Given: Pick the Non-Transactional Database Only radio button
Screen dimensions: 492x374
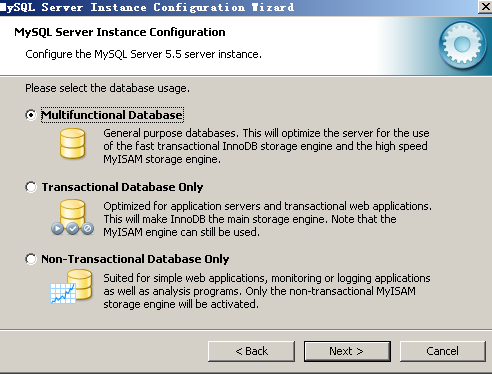Looking at the screenshot, I should (x=31, y=259).
